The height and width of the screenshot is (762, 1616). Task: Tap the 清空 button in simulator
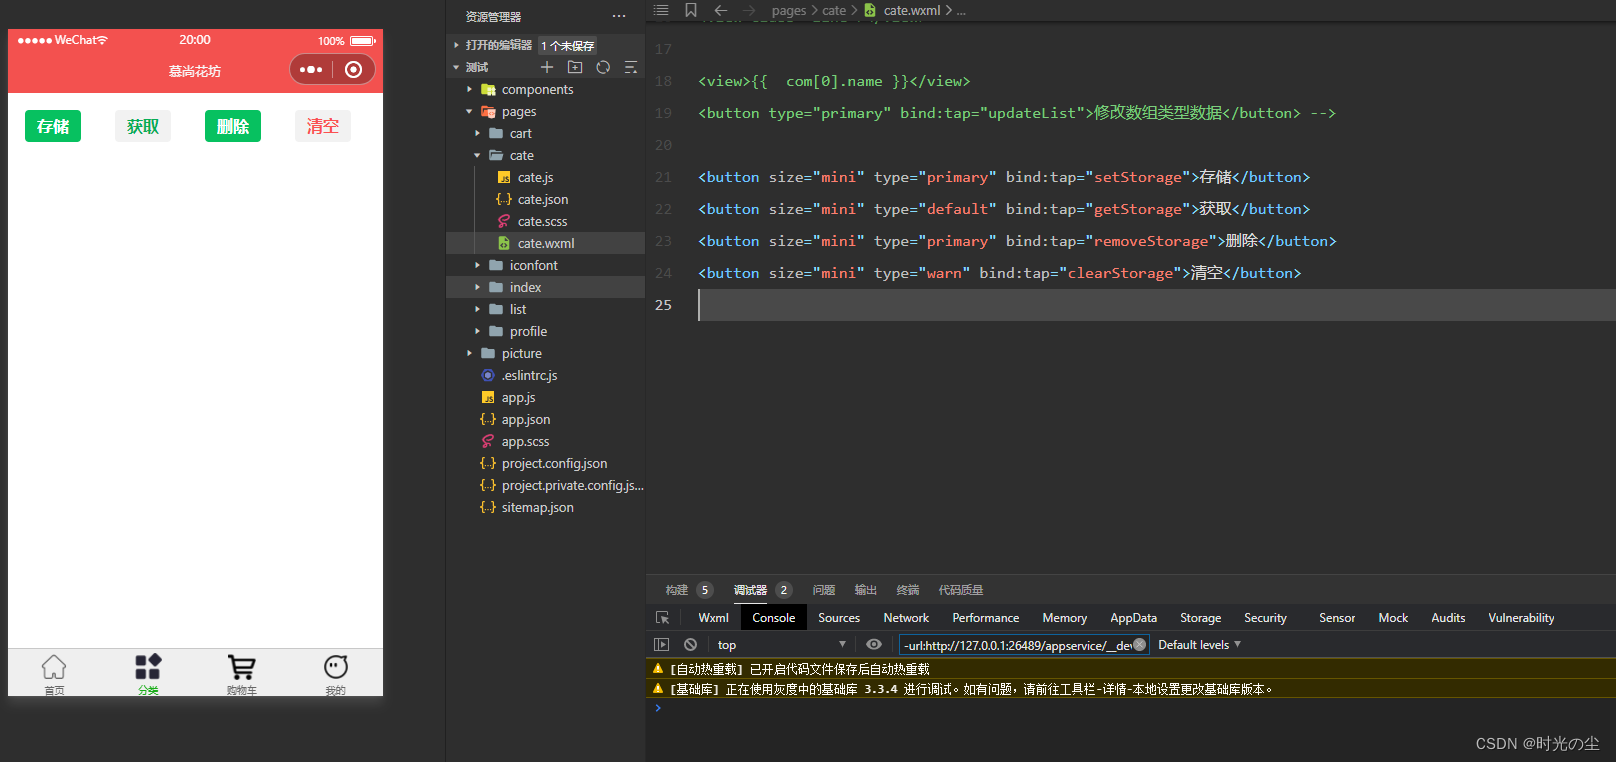pos(323,126)
